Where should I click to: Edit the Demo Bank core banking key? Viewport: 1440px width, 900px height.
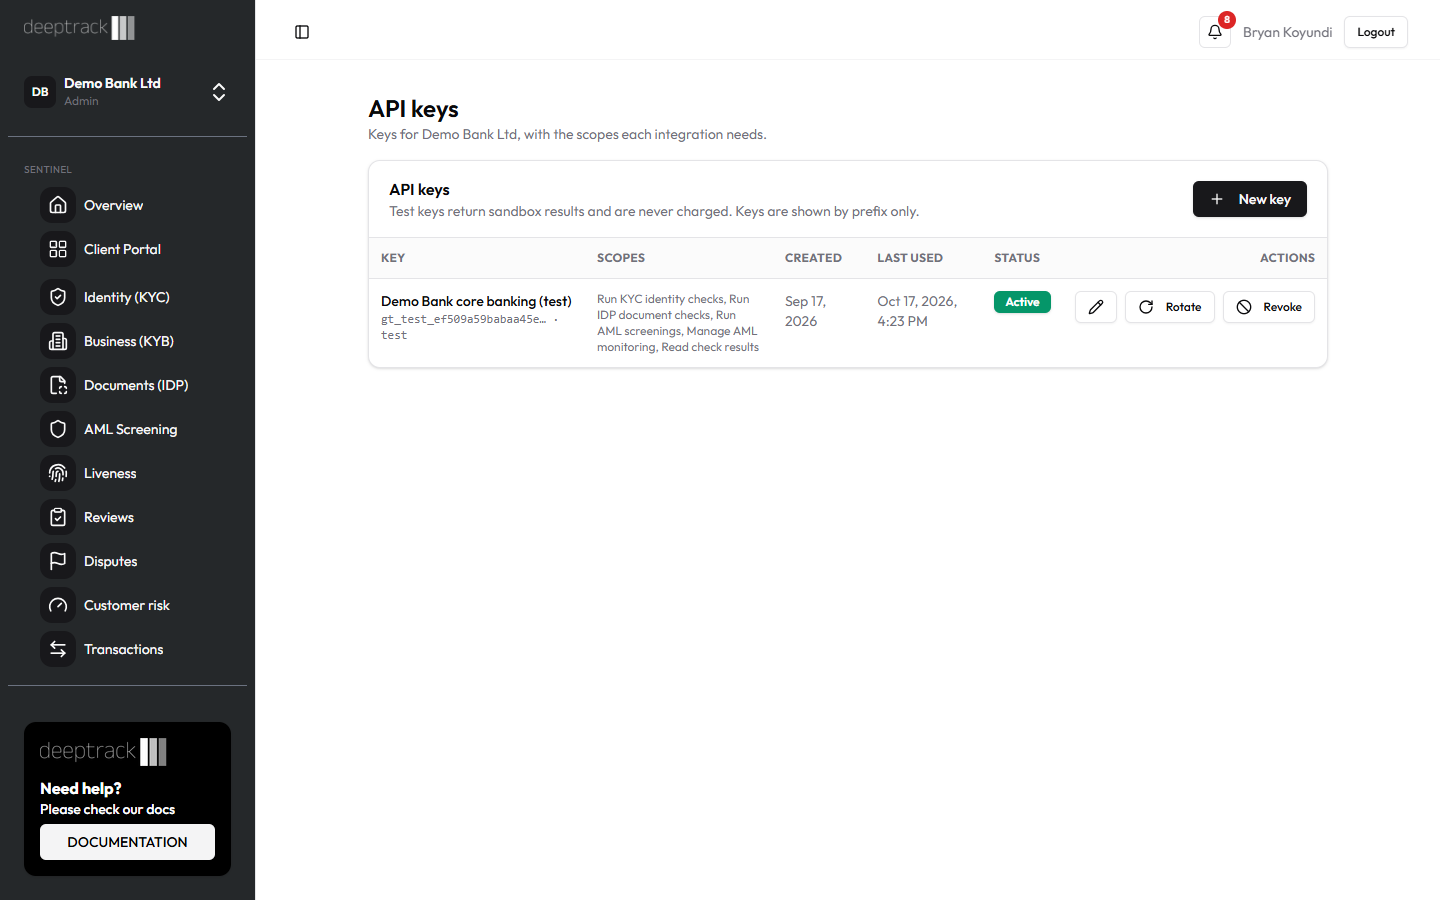[1096, 307]
